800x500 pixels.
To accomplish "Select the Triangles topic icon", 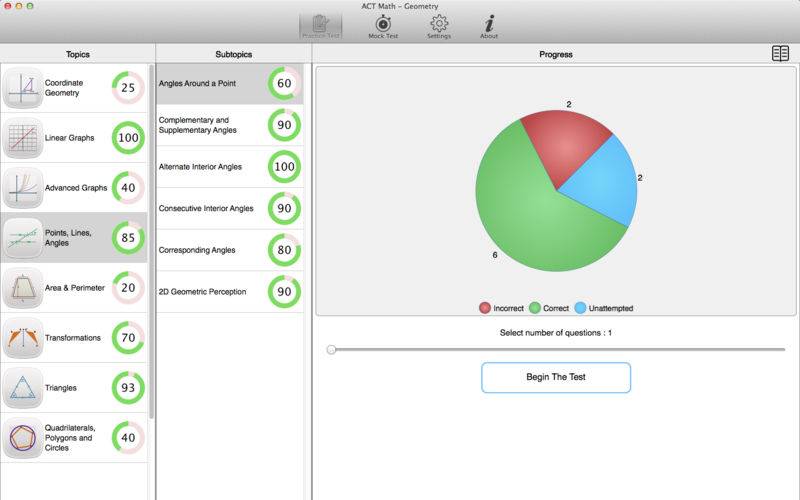I will point(22,388).
